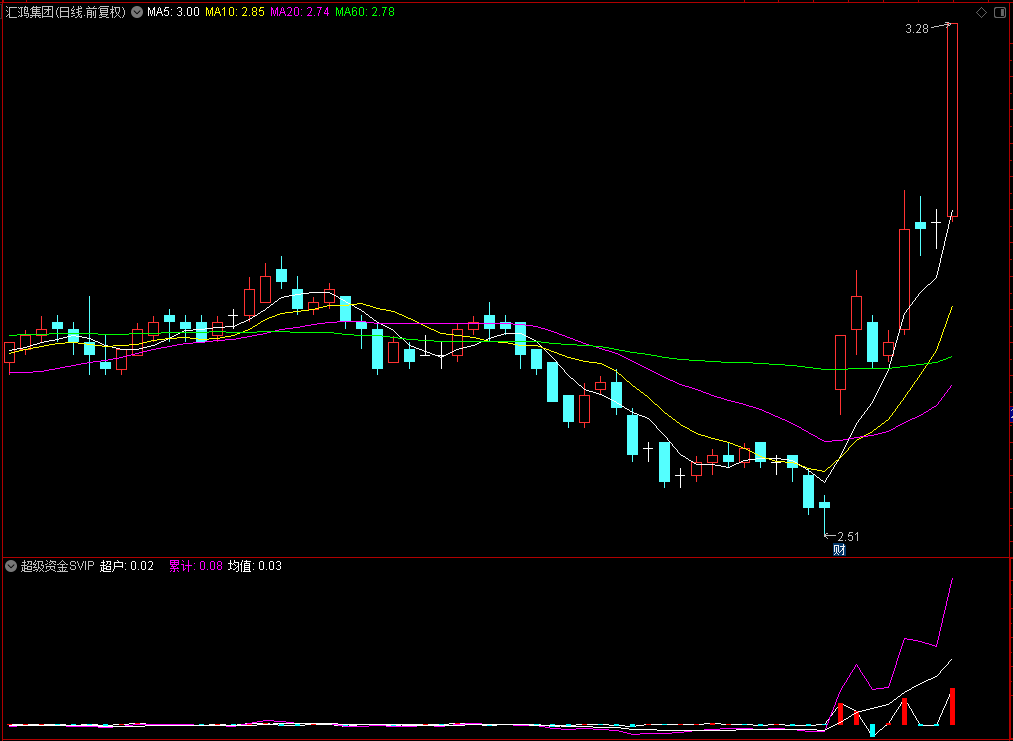Click the tallest red bar in the fund indicator
1013x741 pixels.
click(952, 706)
